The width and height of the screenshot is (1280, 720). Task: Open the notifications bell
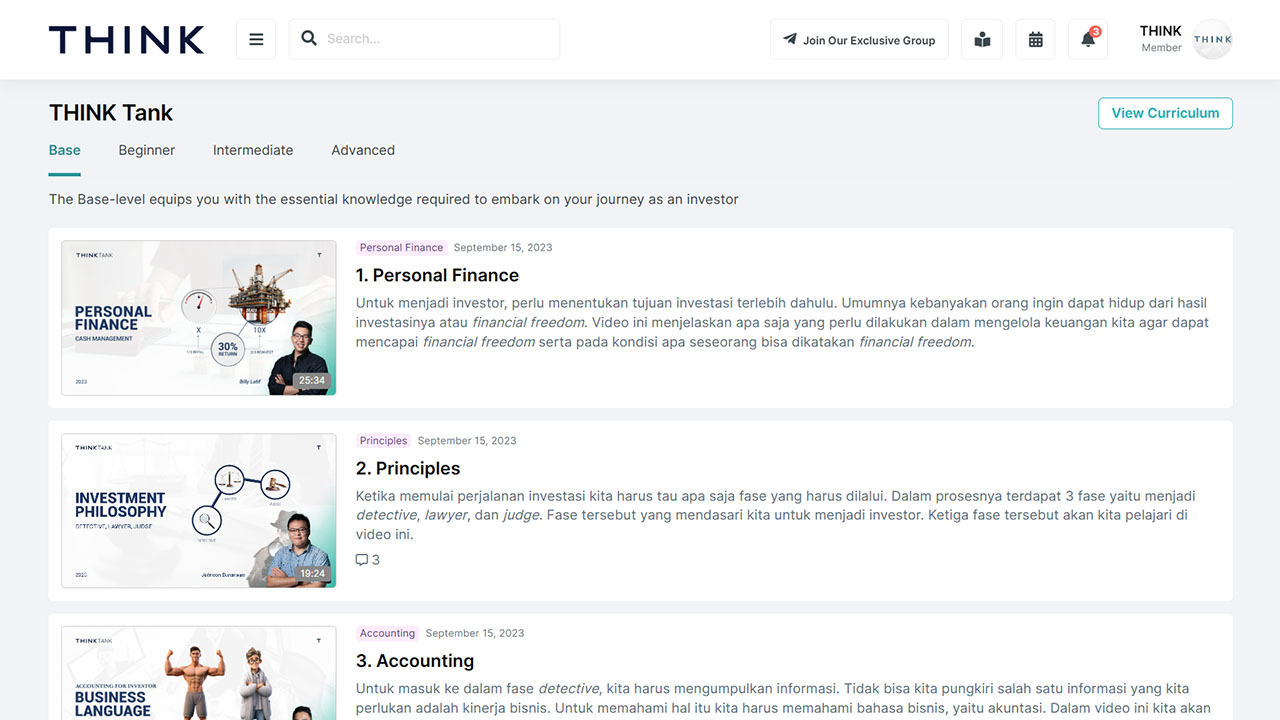click(x=1087, y=40)
